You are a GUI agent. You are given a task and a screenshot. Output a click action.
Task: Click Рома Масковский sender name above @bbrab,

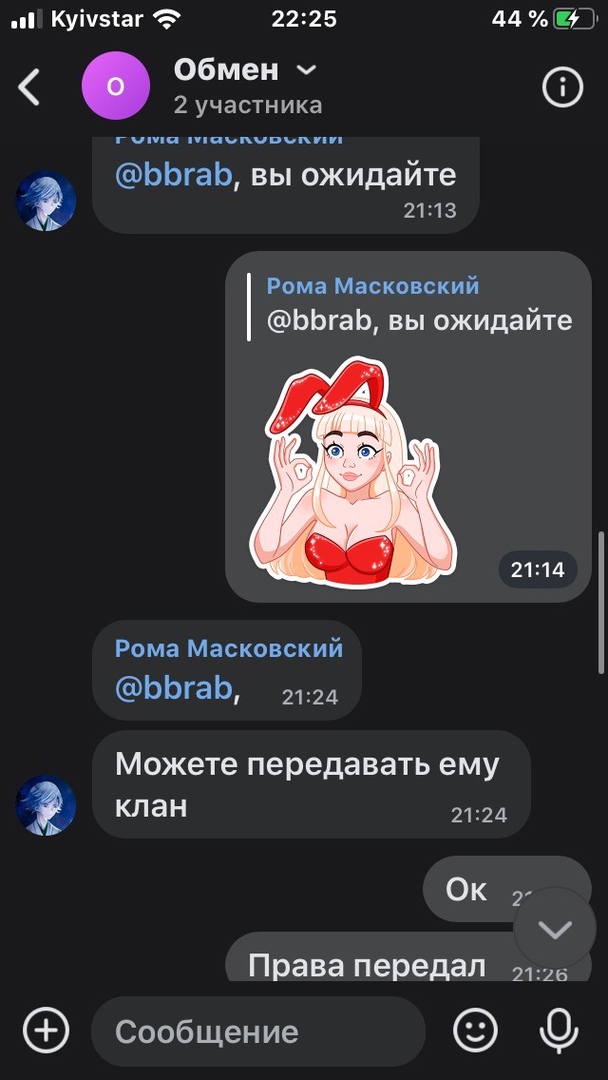click(229, 648)
